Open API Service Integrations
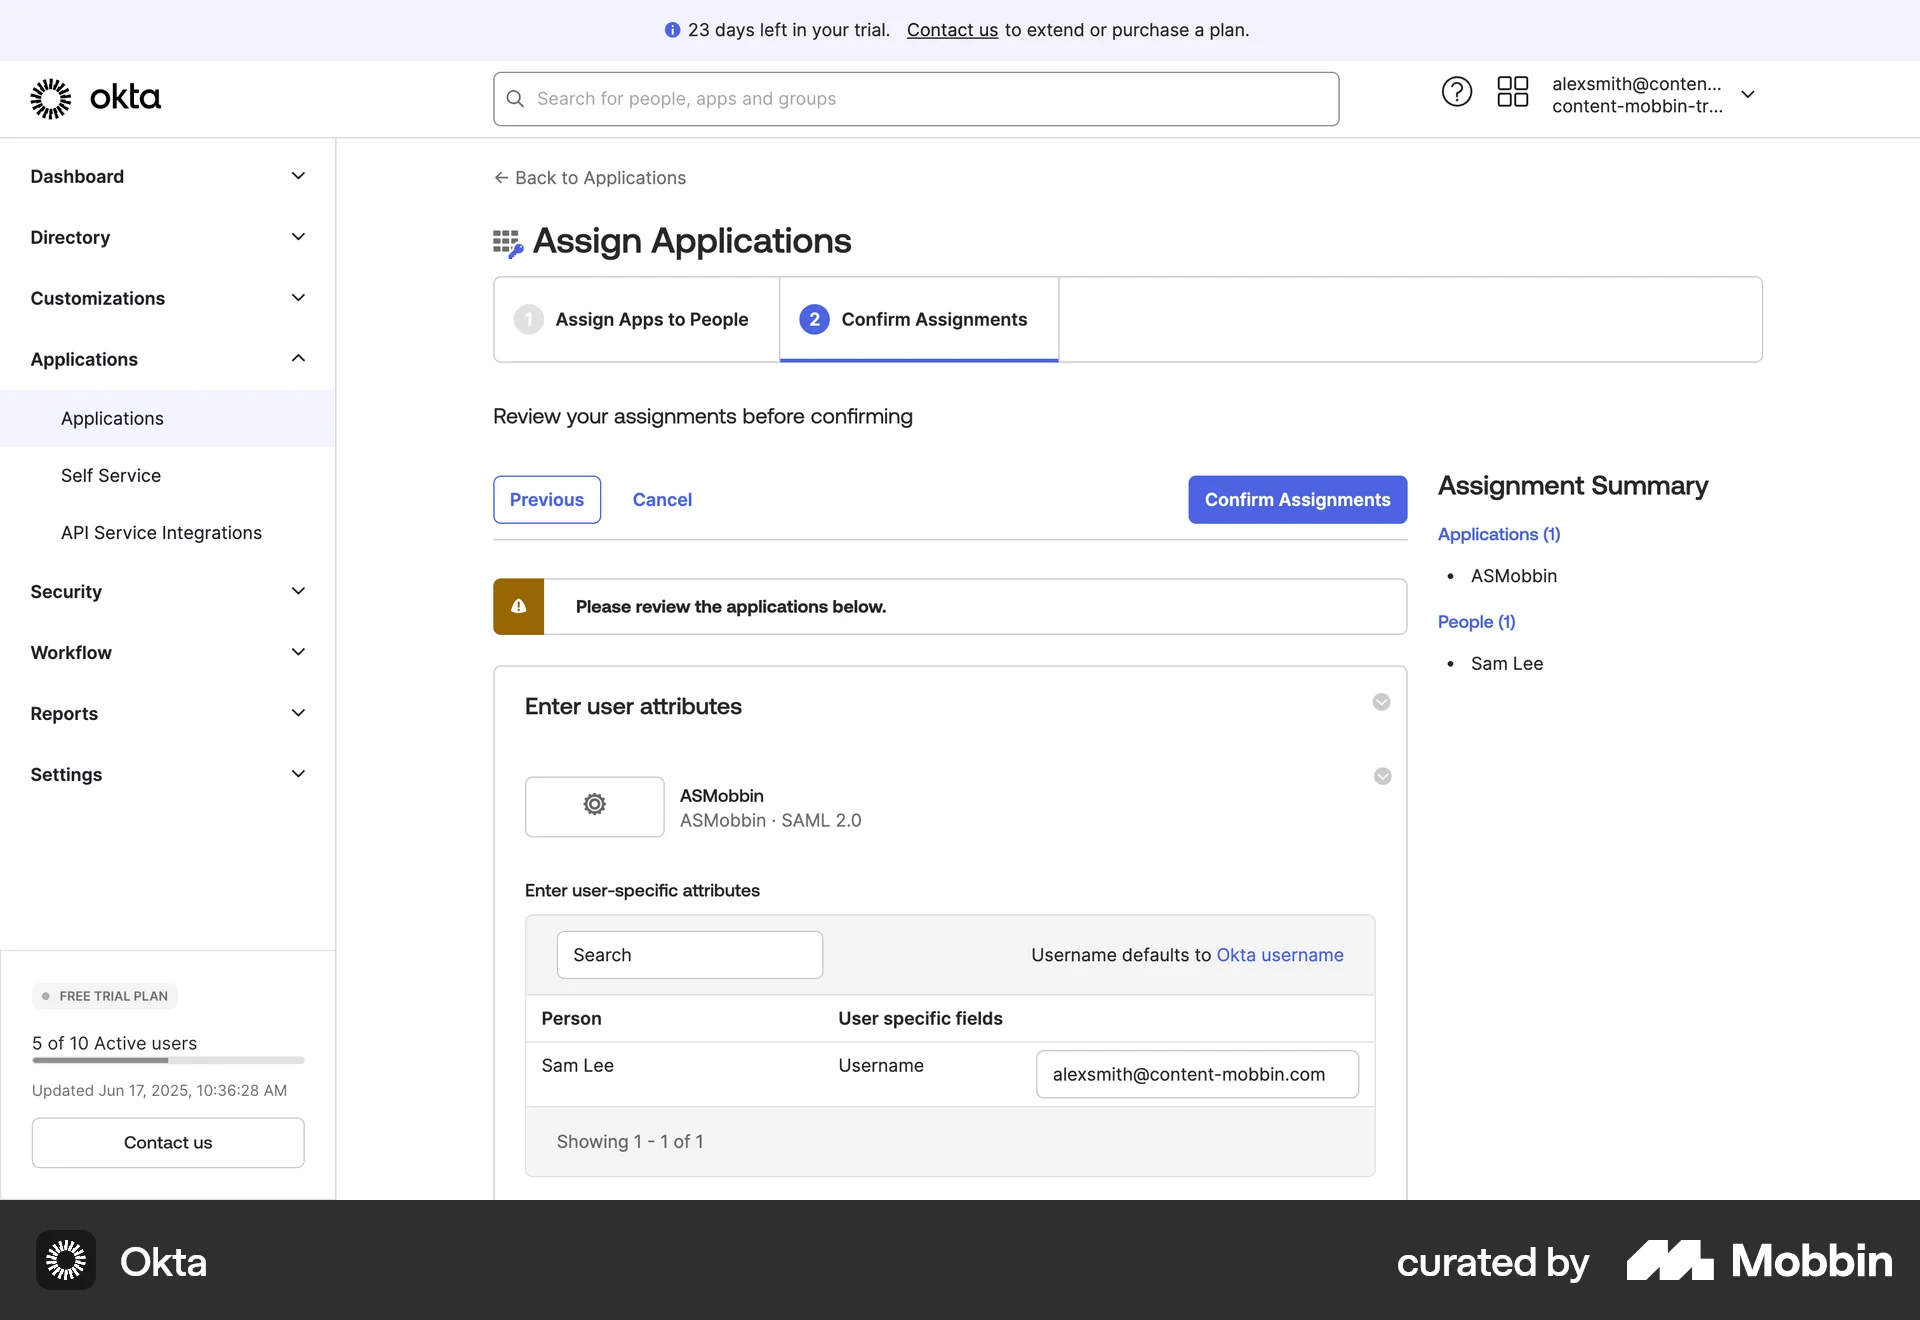The image size is (1920, 1320). [160, 532]
